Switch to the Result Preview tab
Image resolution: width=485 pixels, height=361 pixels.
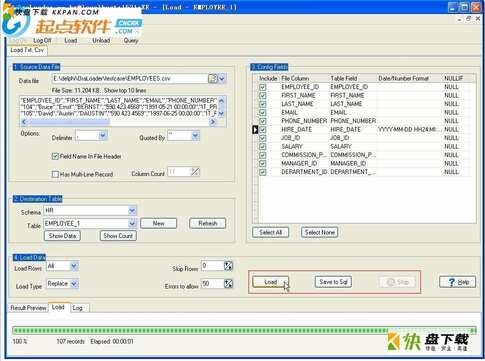(28, 308)
